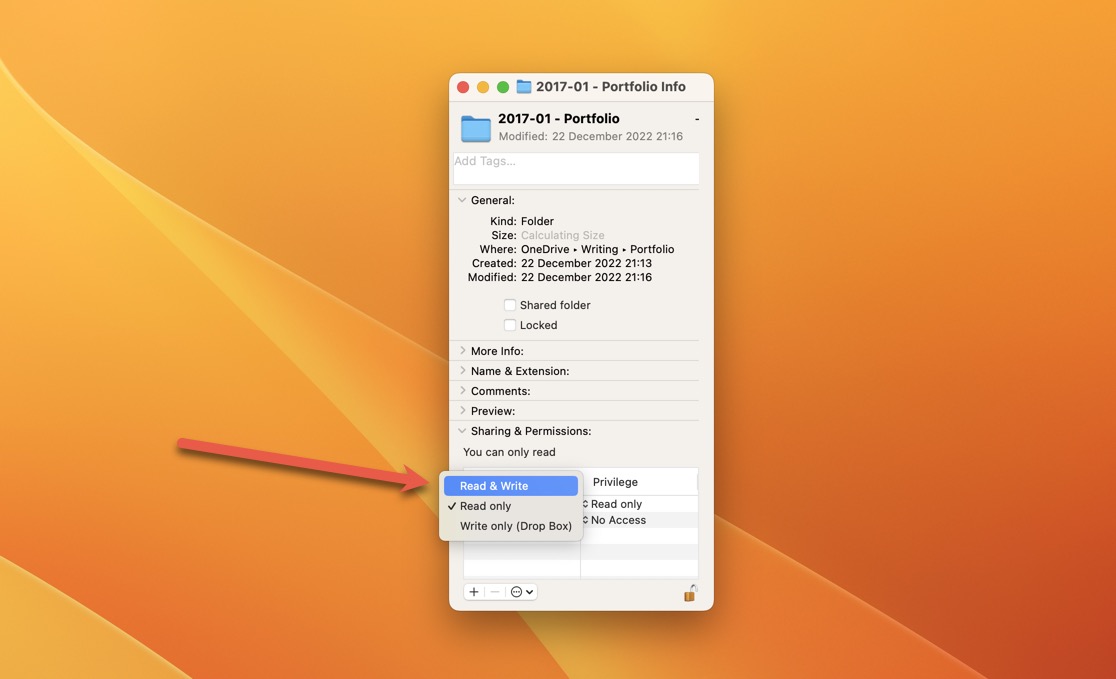Image resolution: width=1116 pixels, height=679 pixels.
Task: Expand the Preview section
Action: [x=462, y=410]
